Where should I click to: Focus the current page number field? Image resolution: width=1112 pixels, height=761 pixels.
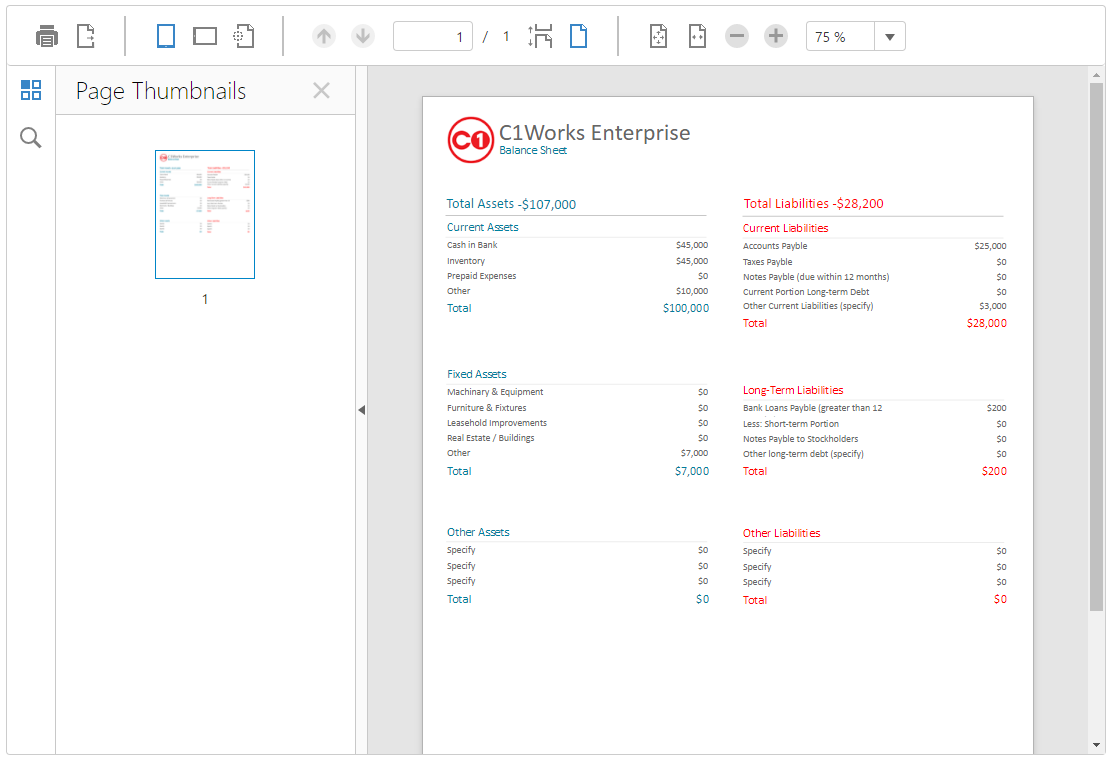click(x=433, y=36)
